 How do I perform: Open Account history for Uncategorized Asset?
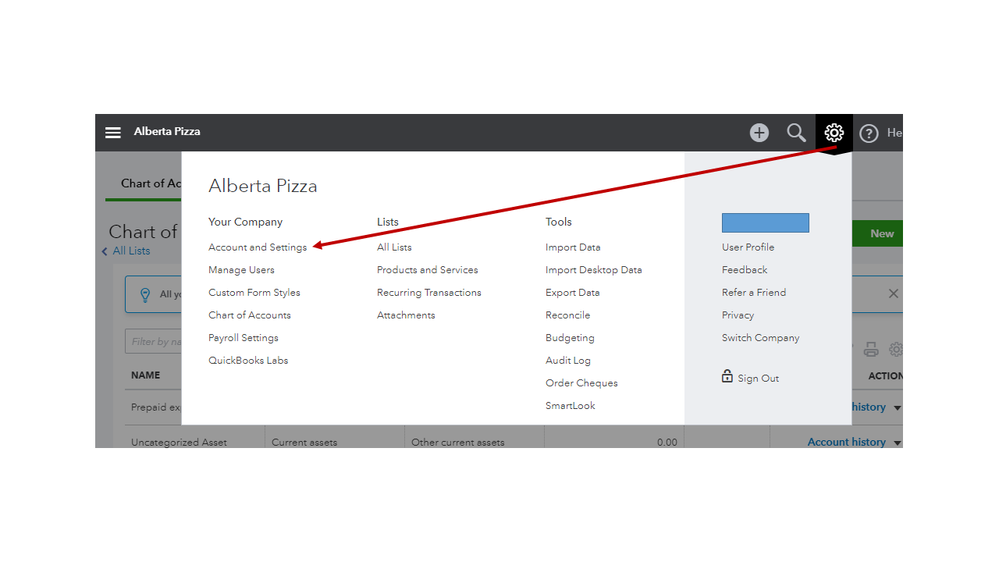coord(847,442)
